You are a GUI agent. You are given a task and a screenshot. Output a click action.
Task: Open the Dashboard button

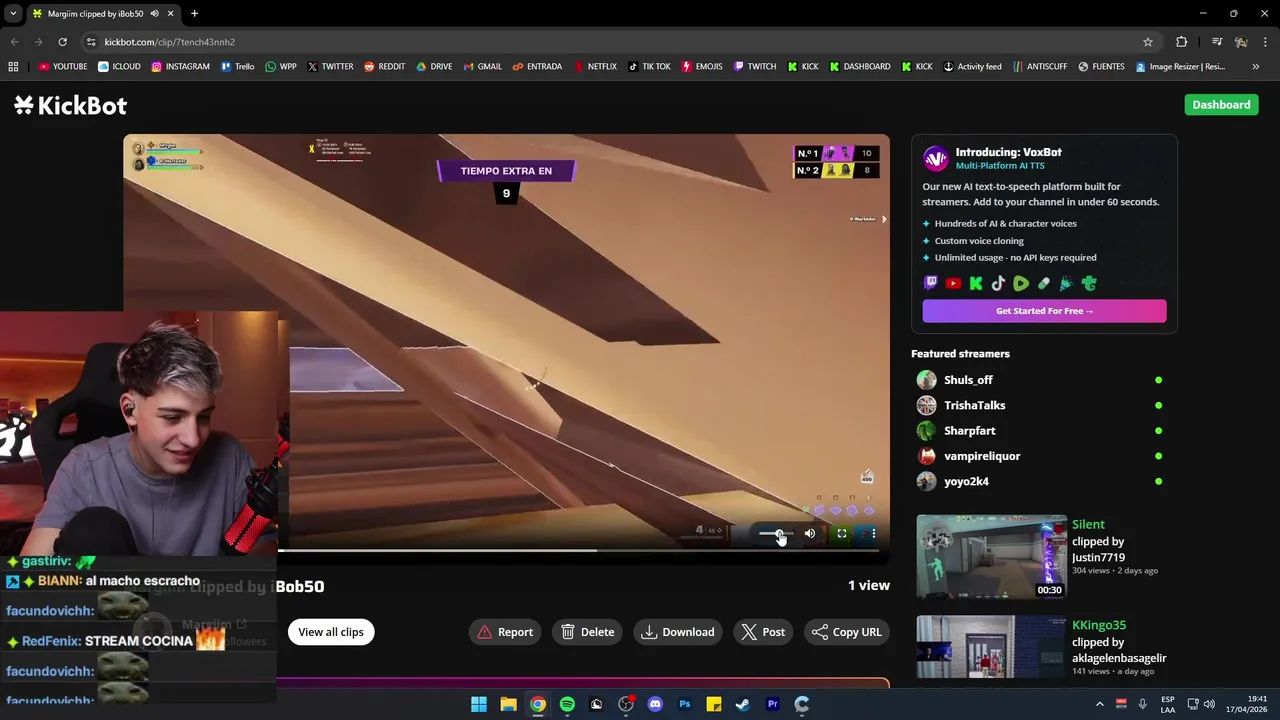coord(1221,105)
